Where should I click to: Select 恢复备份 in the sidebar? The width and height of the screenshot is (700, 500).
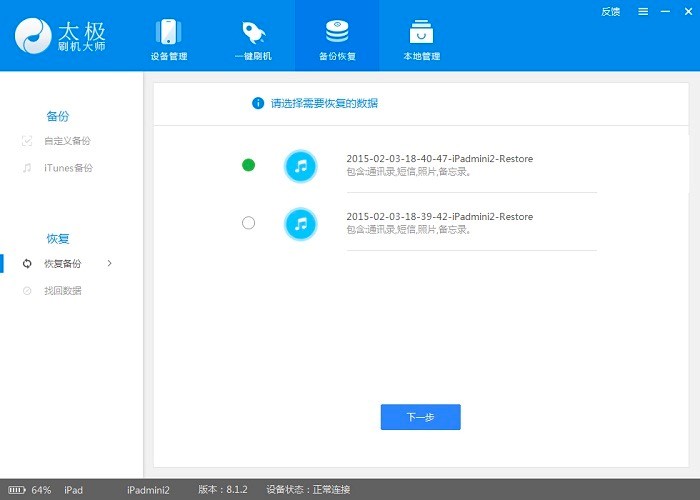[x=62, y=264]
